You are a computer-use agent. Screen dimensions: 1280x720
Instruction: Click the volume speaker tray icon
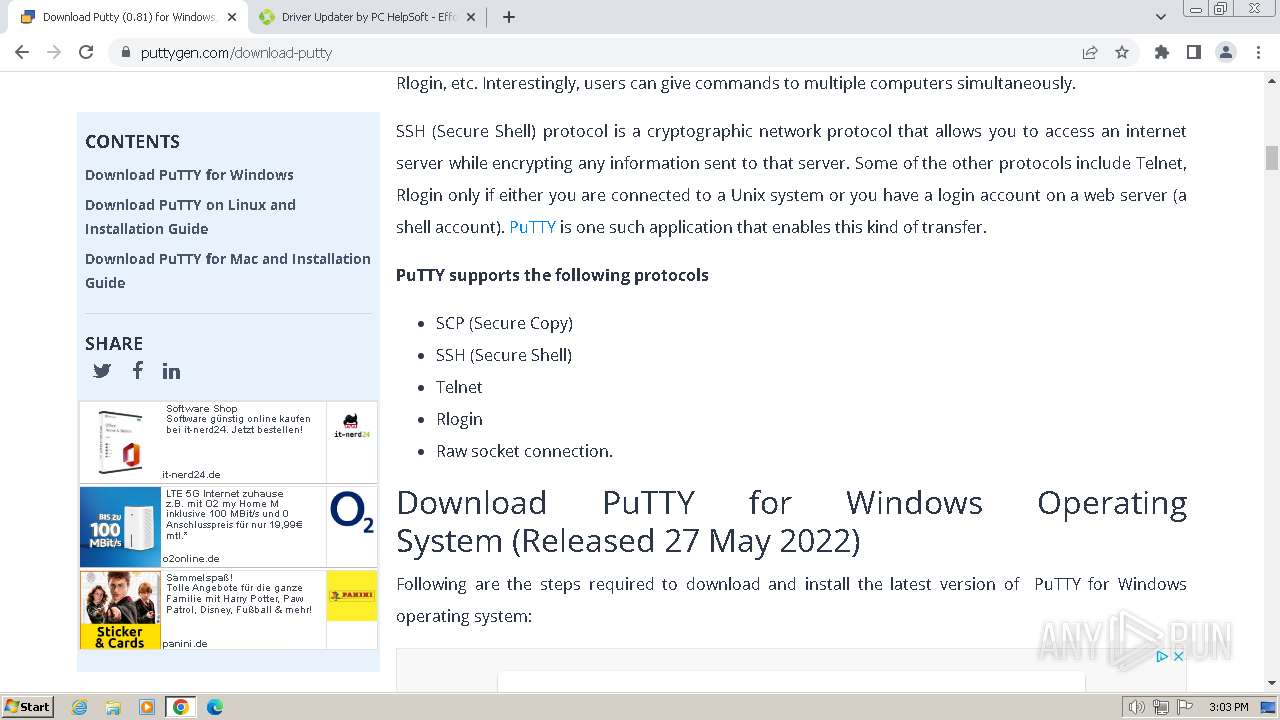coord(1136,707)
